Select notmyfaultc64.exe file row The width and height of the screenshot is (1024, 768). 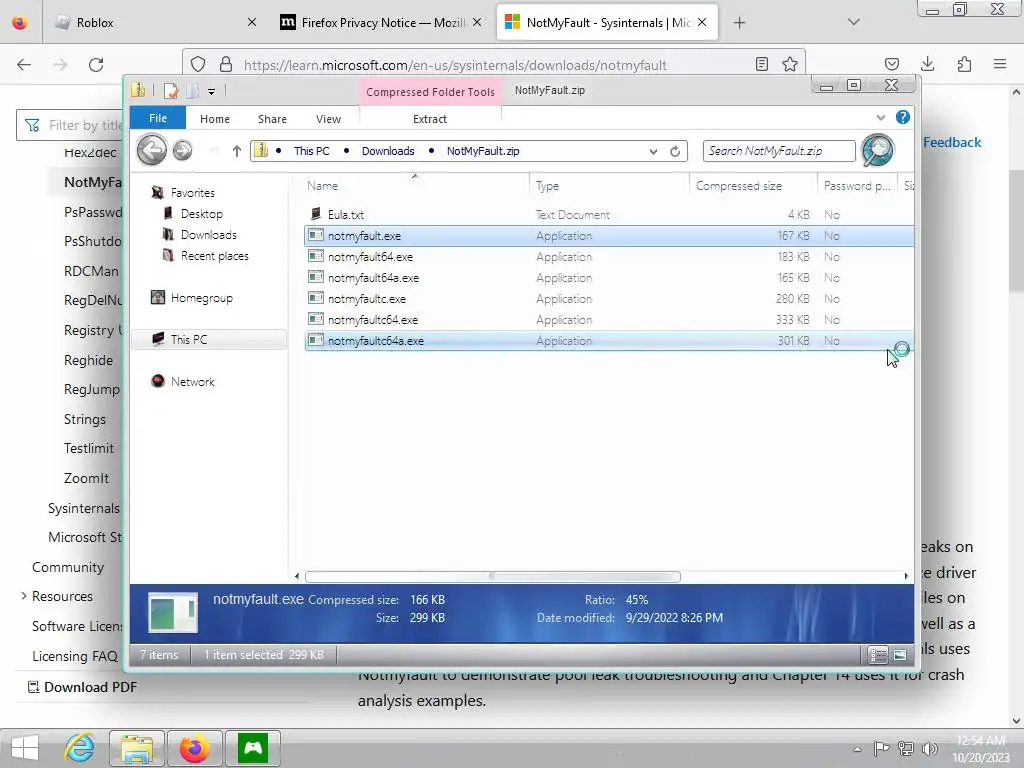pyautogui.click(x=609, y=319)
